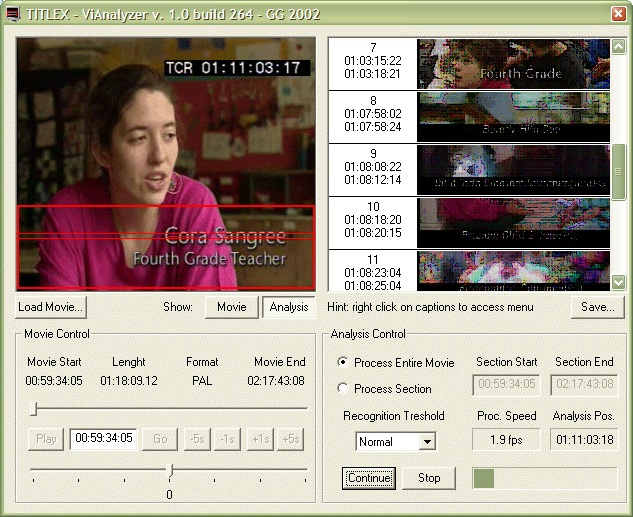Select caption 11 thumbnail

(x=513, y=271)
